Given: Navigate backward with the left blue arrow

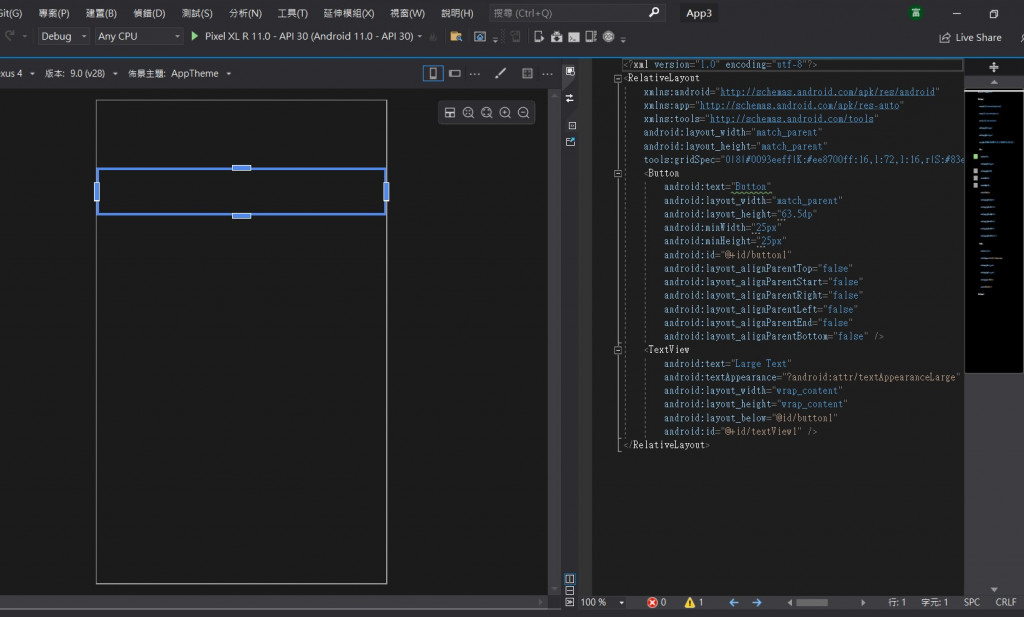Looking at the screenshot, I should 733,603.
